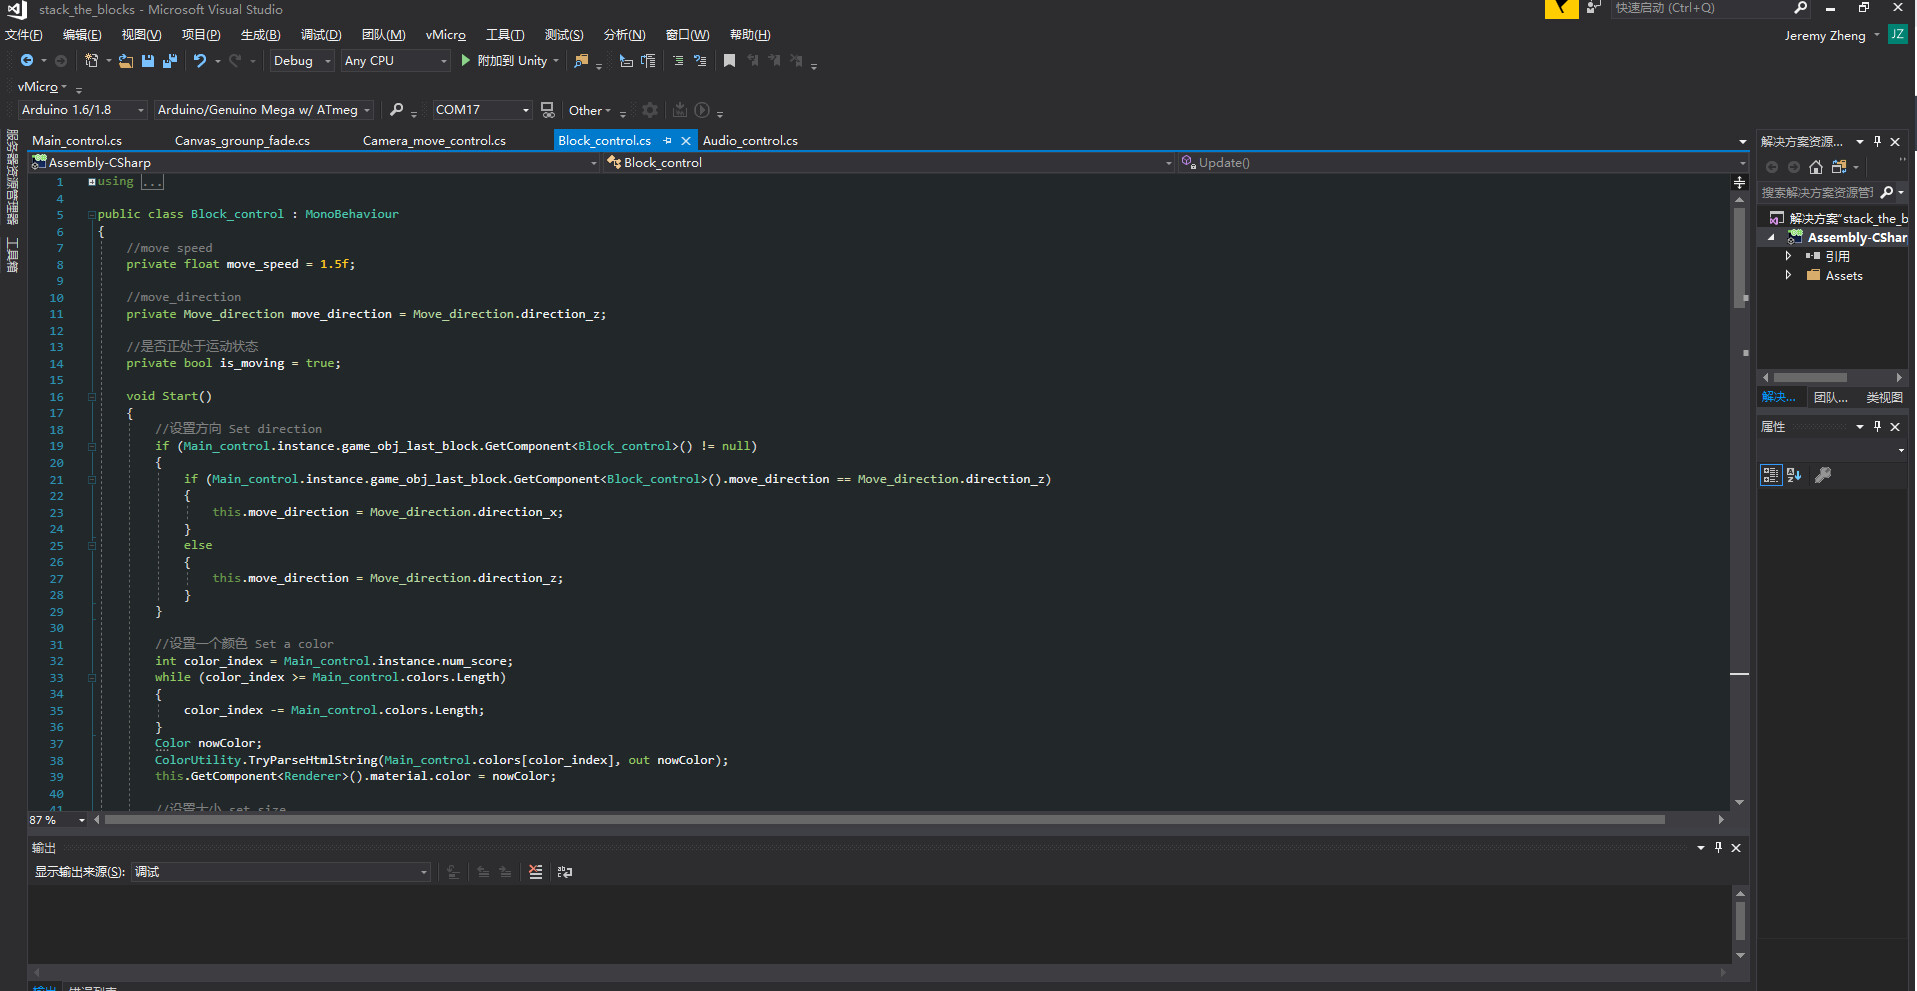Switch to 类视图 at Solution Explorer bottom

pyautogui.click(x=1884, y=397)
